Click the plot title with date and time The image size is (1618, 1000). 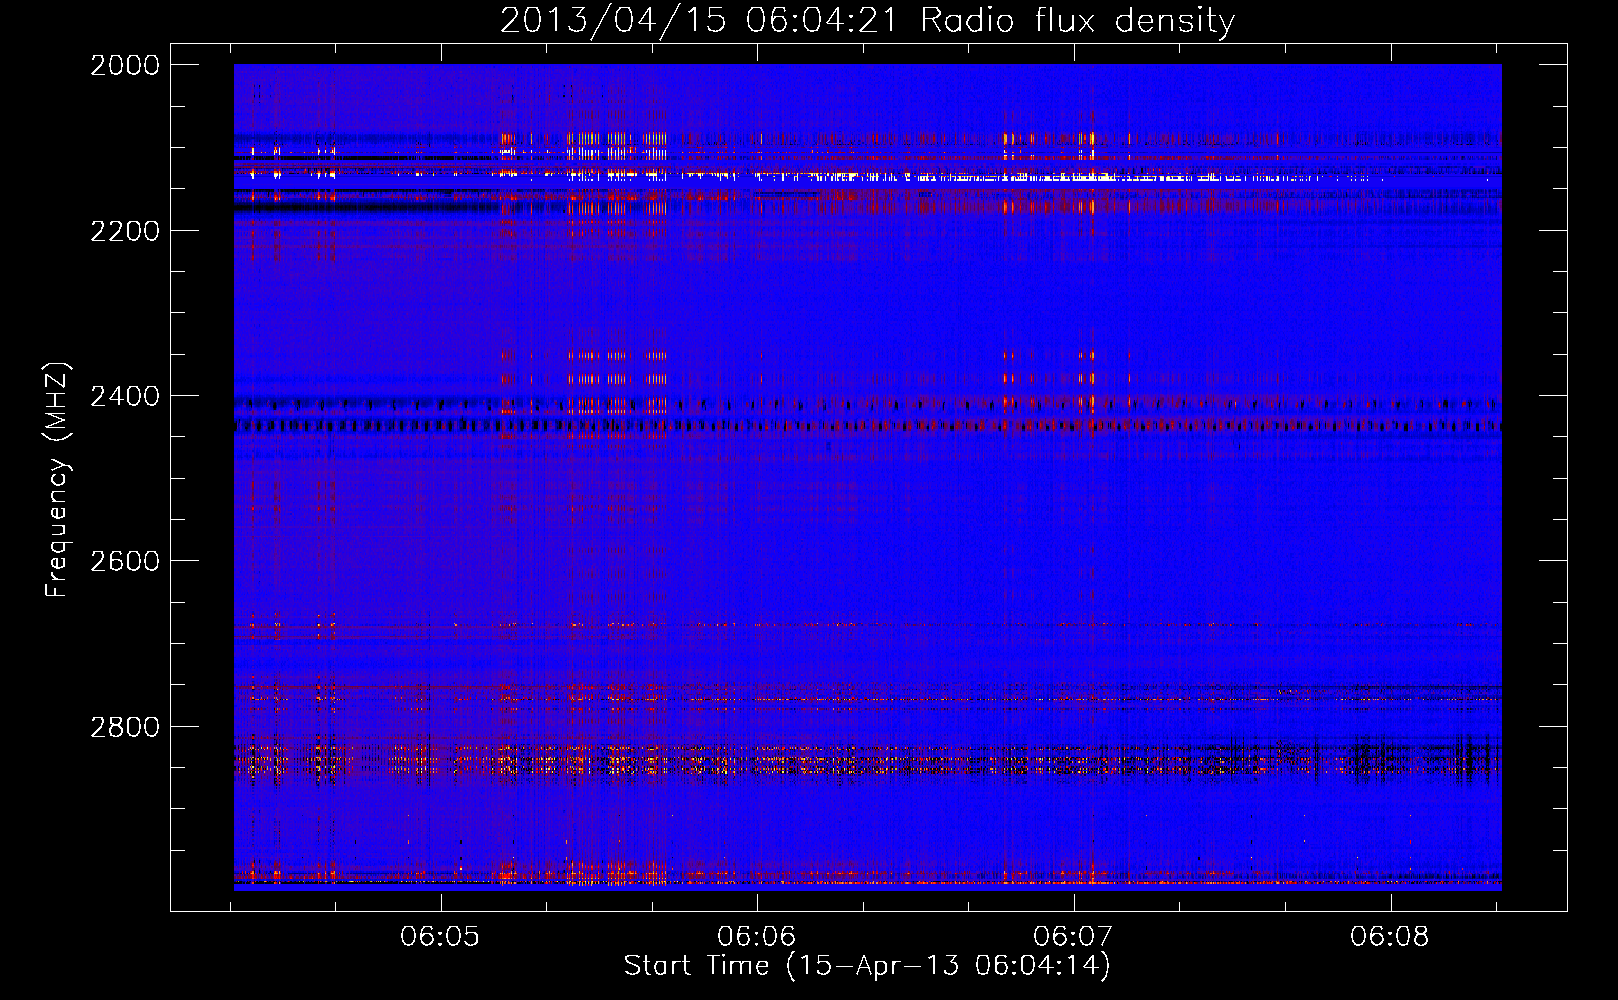(x=867, y=20)
